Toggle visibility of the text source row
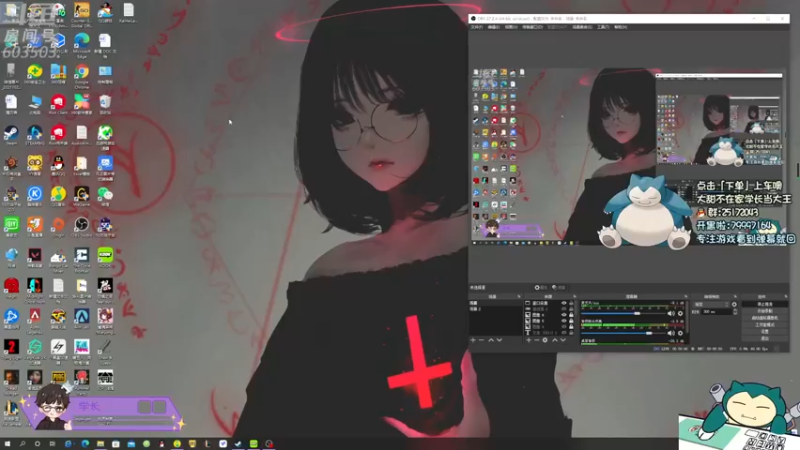This screenshot has width=800, height=450. [564, 333]
